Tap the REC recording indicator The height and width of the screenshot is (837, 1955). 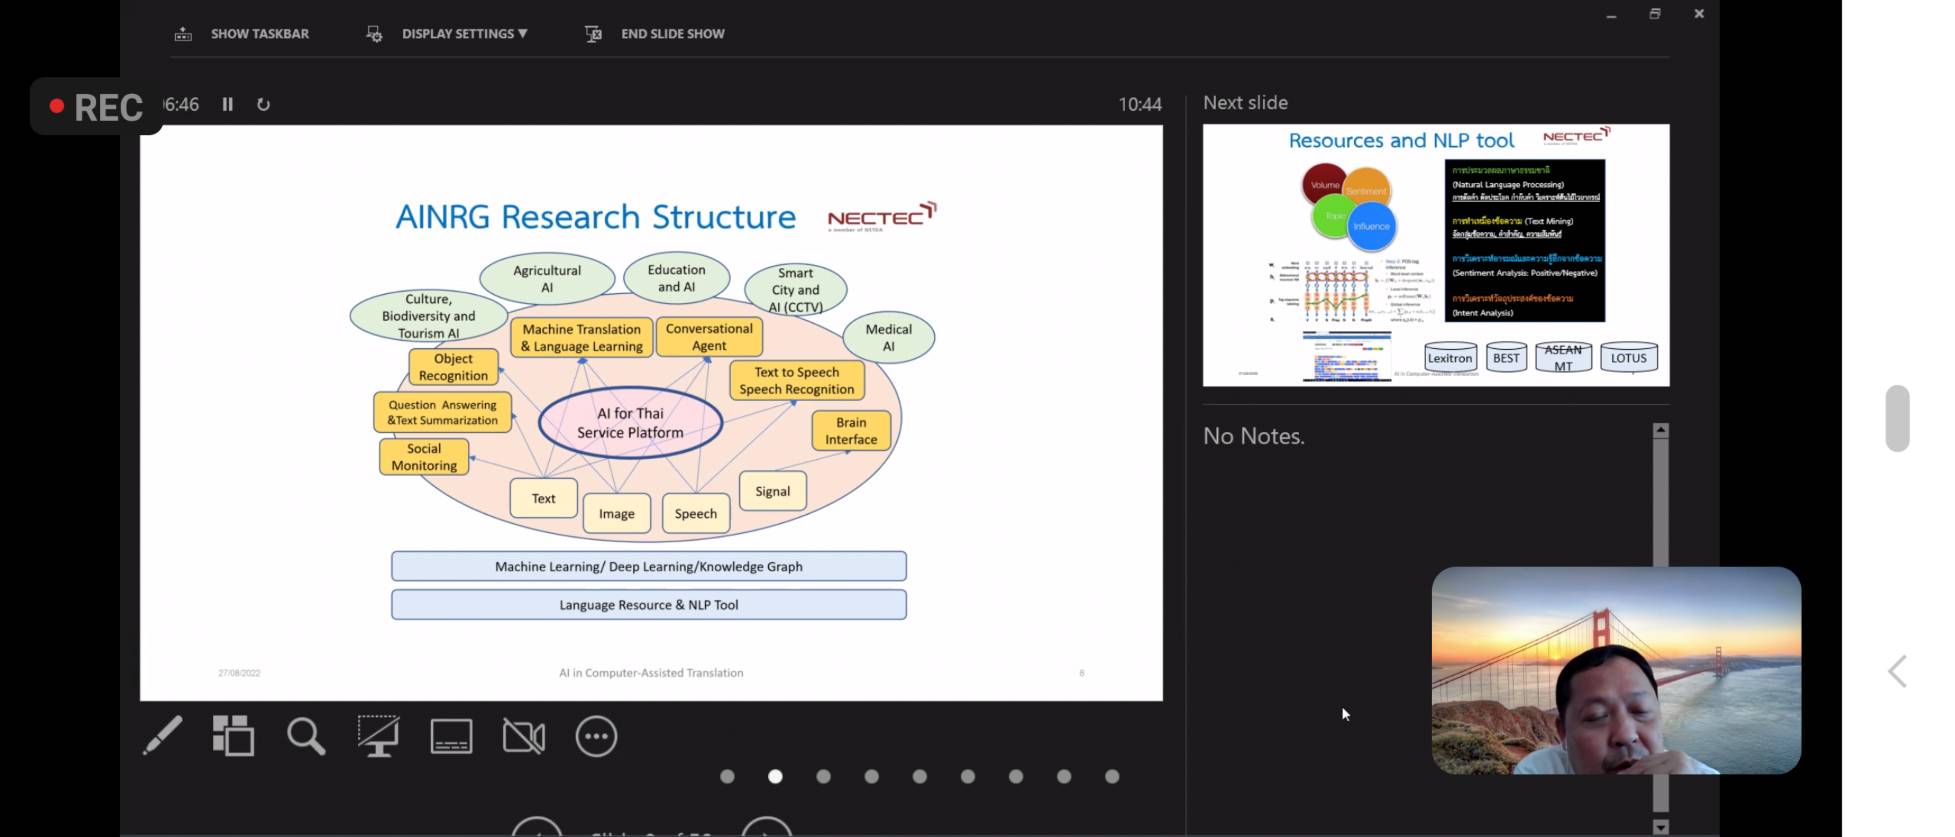[96, 107]
